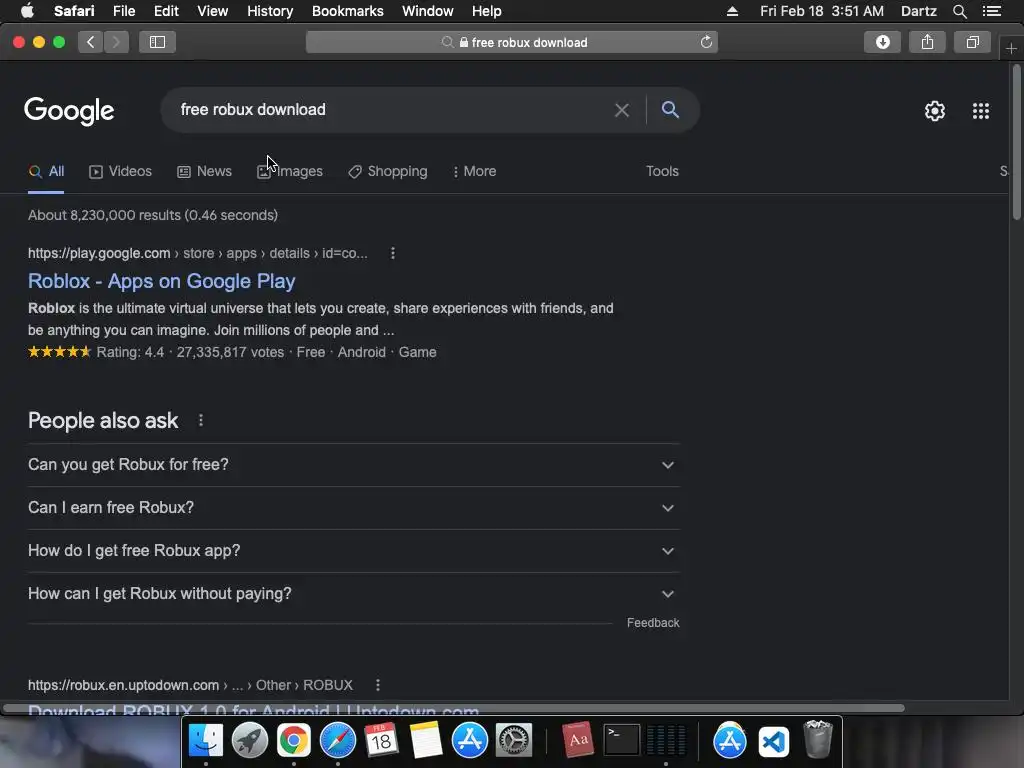Switch to the Videos results tab
The width and height of the screenshot is (1024, 768).
click(120, 171)
